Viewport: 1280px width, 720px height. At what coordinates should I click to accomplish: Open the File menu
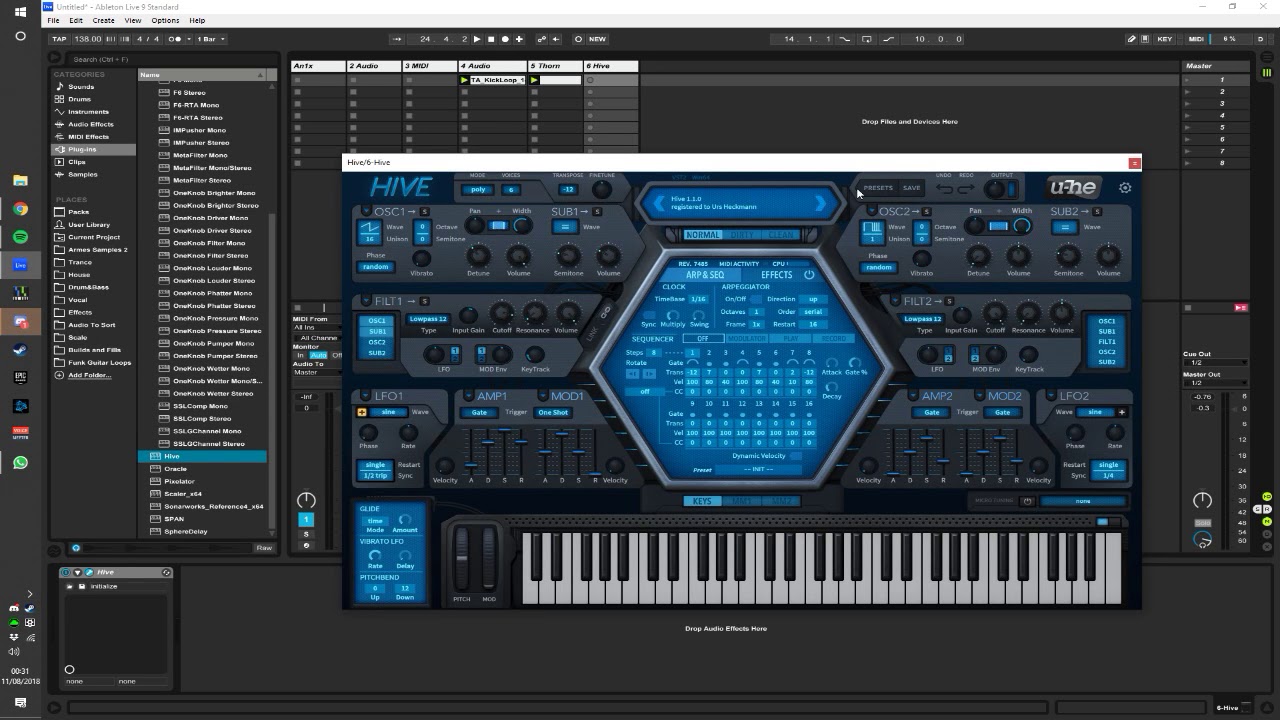pyautogui.click(x=53, y=20)
